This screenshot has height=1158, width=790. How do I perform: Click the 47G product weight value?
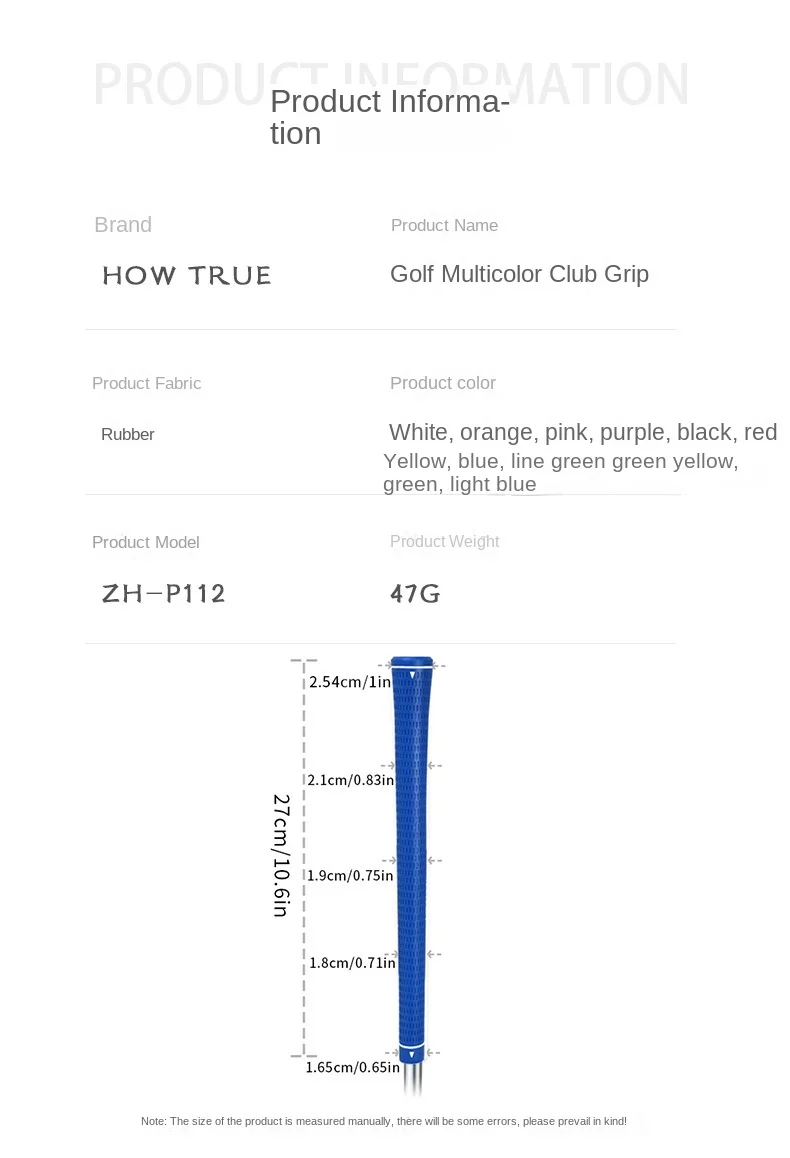tap(415, 593)
